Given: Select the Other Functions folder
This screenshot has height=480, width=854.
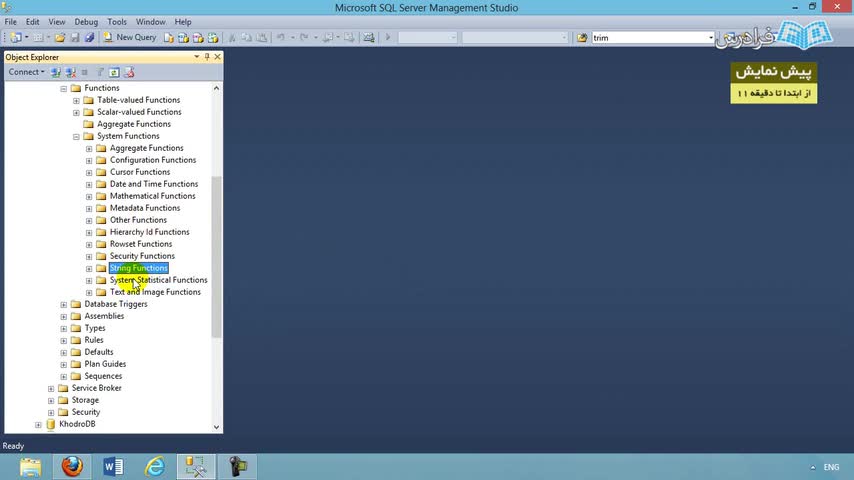Looking at the screenshot, I should click(x=138, y=220).
